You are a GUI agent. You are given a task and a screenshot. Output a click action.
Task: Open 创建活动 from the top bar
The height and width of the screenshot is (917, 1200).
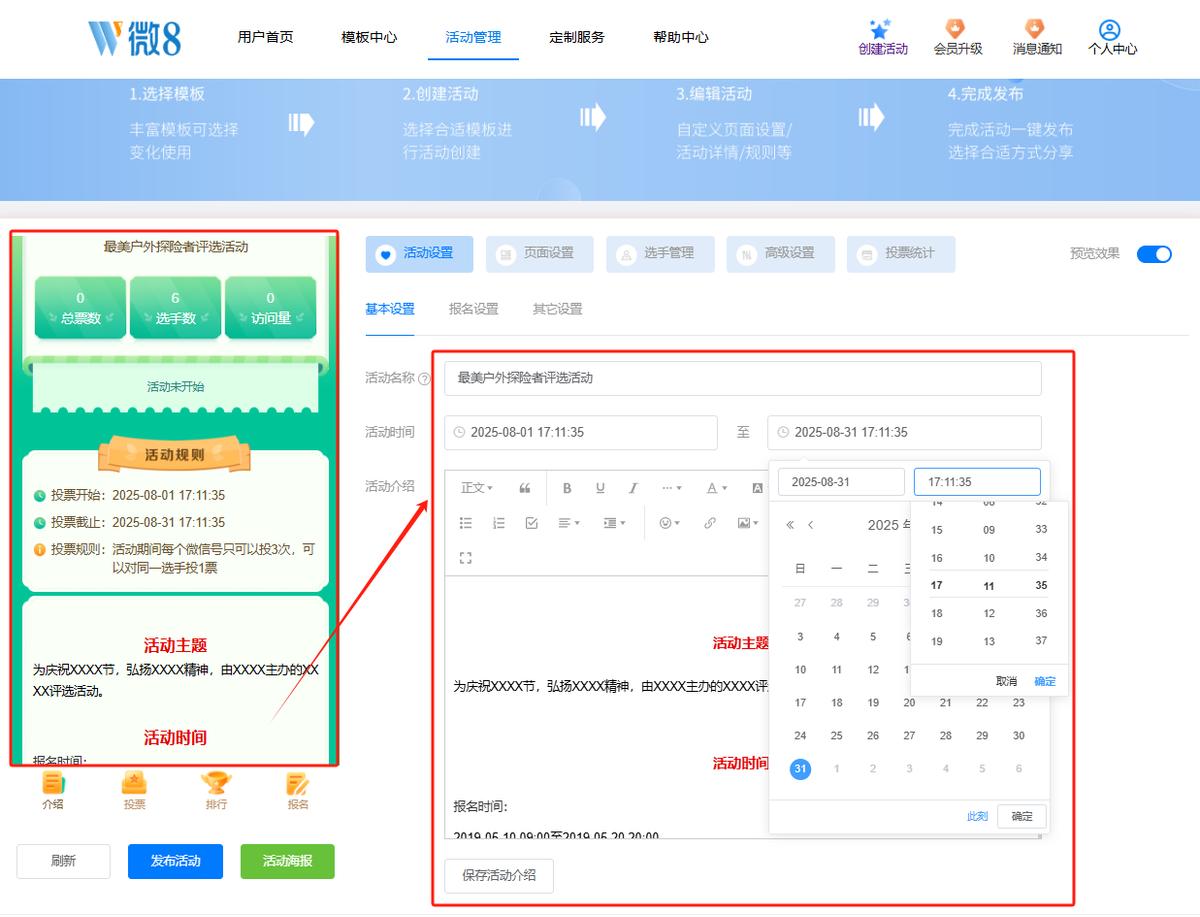tap(883, 37)
